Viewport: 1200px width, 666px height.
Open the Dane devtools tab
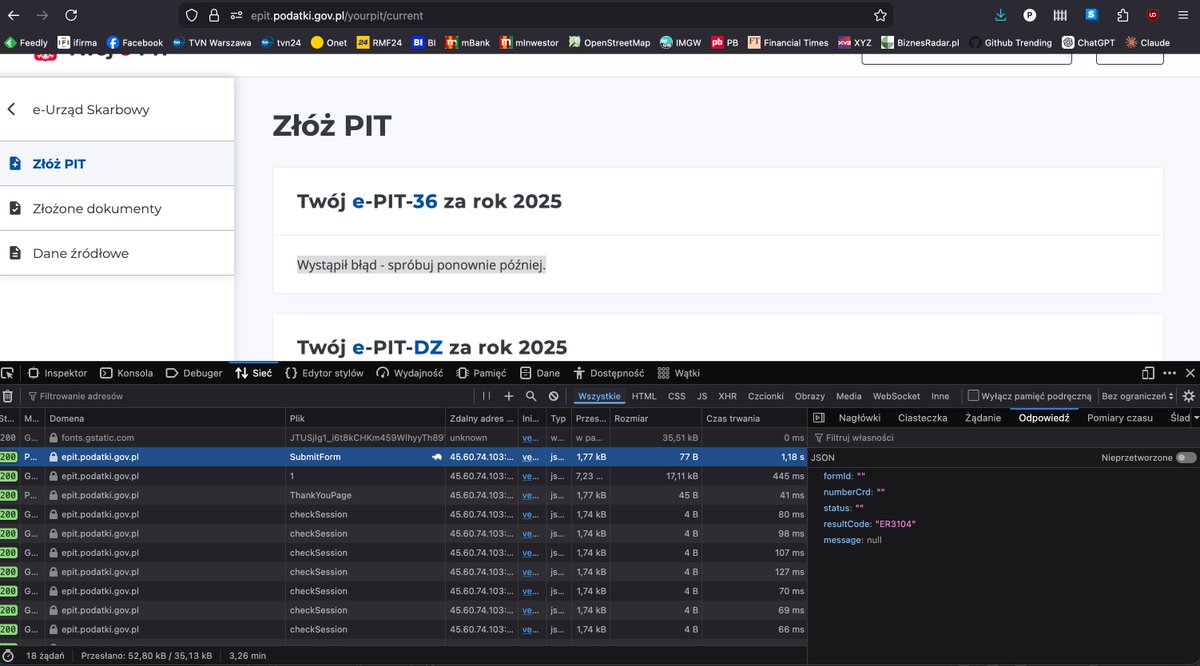point(540,373)
